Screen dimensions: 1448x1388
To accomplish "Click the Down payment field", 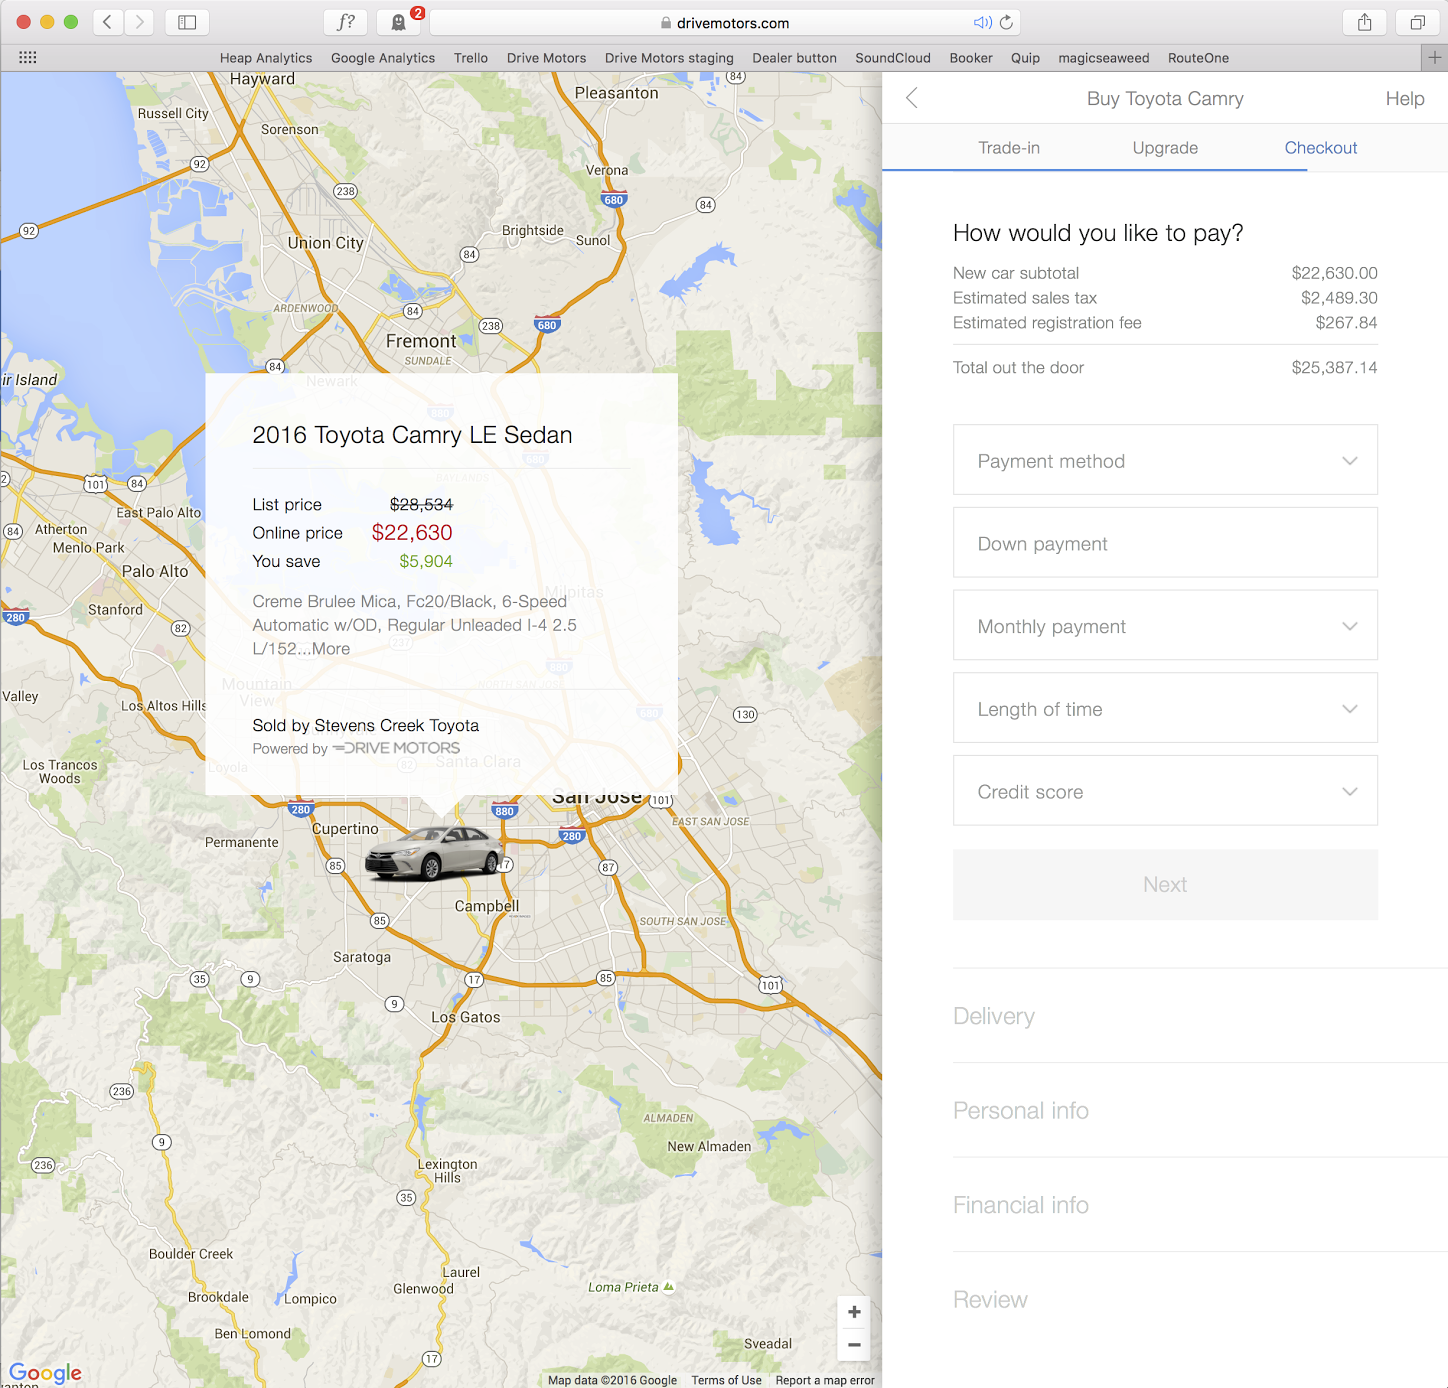I will [x=1165, y=543].
